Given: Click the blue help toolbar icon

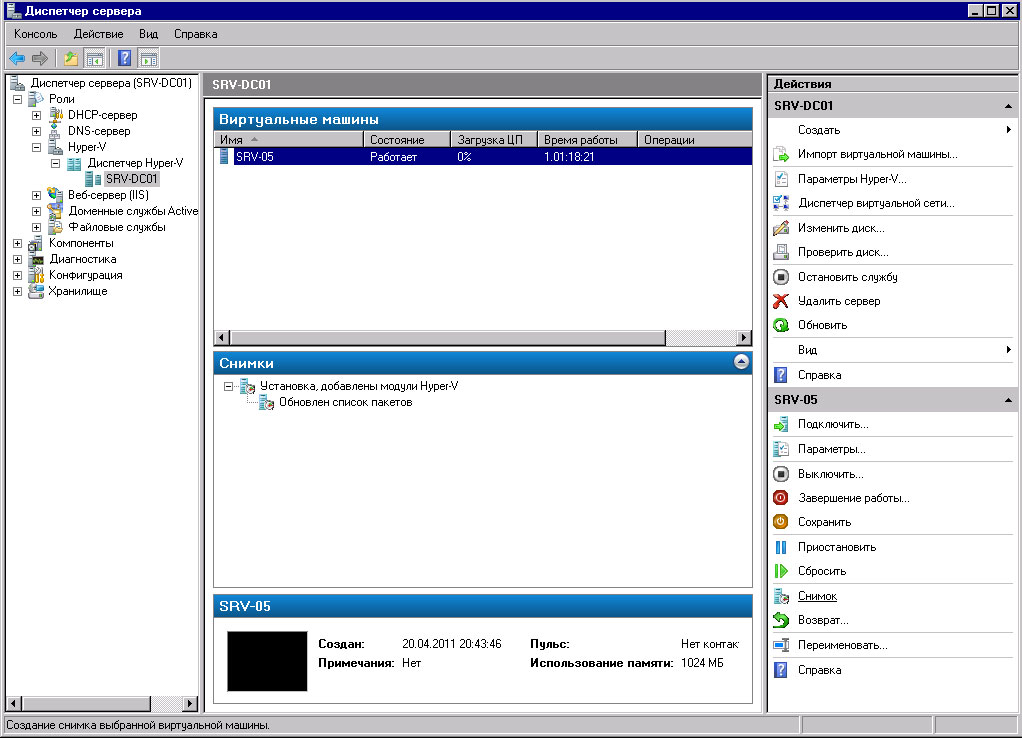Looking at the screenshot, I should pos(125,58).
